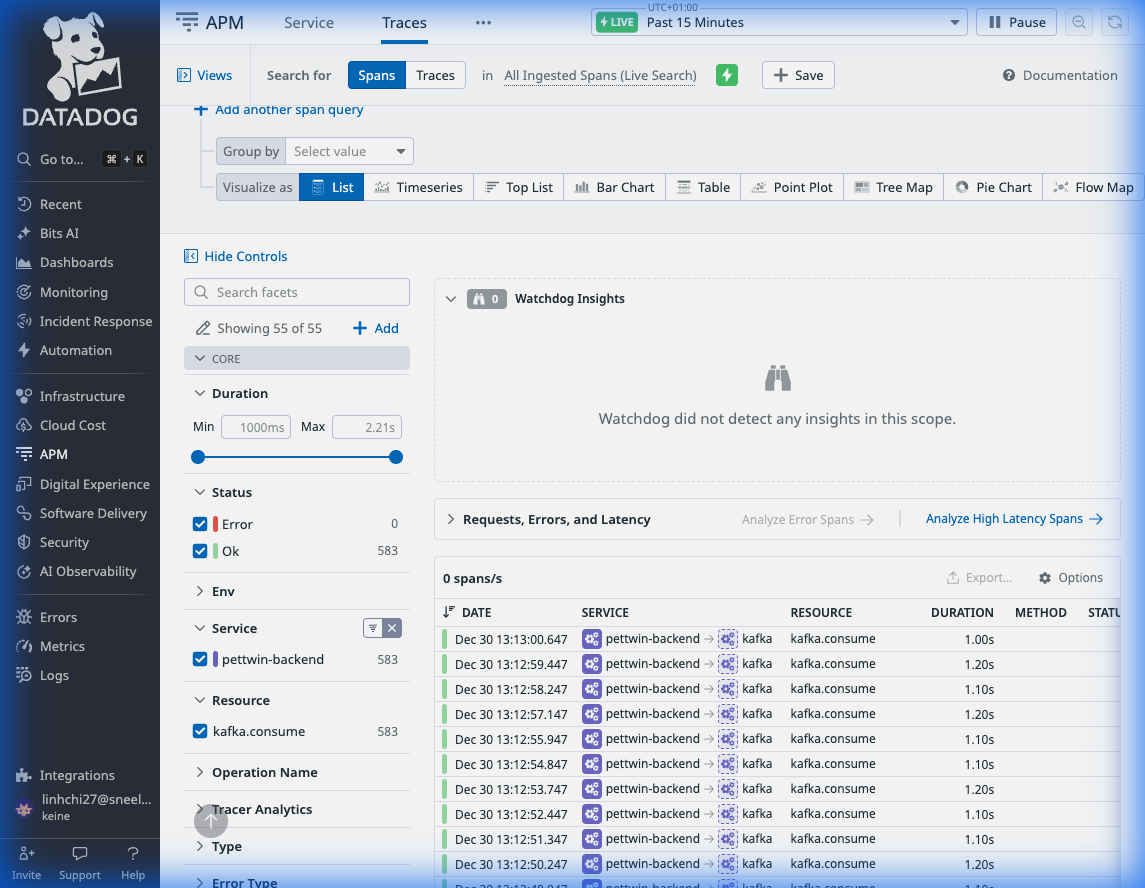
Task: Click Hide Controls
Action: coord(235,256)
